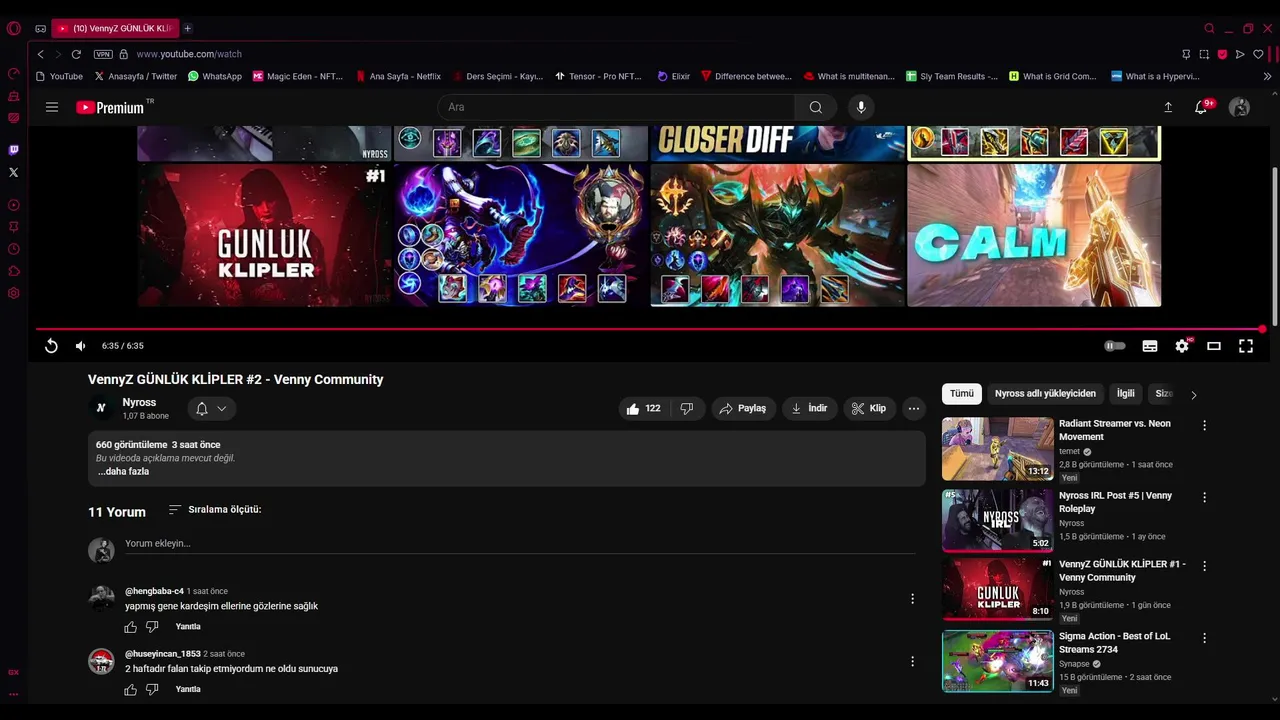Toggle subtitles/captions in player
Image resolution: width=1280 pixels, height=720 pixels.
(1150, 346)
